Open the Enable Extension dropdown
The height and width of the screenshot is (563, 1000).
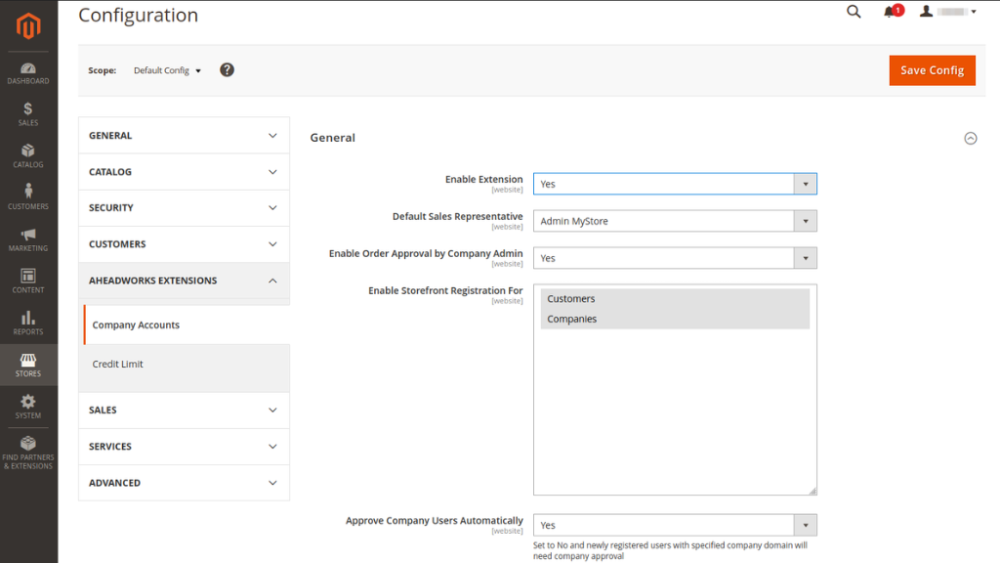click(675, 184)
